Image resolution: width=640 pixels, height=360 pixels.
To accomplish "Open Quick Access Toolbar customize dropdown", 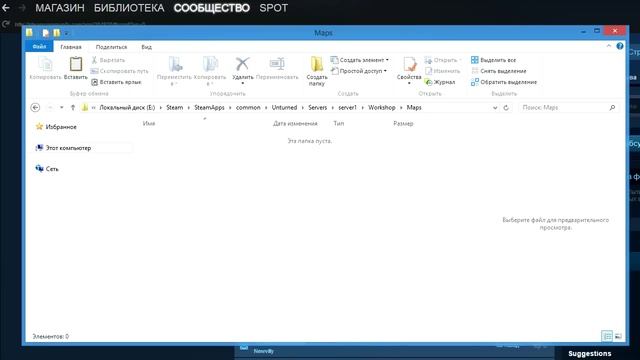I will pyautogui.click(x=67, y=33).
